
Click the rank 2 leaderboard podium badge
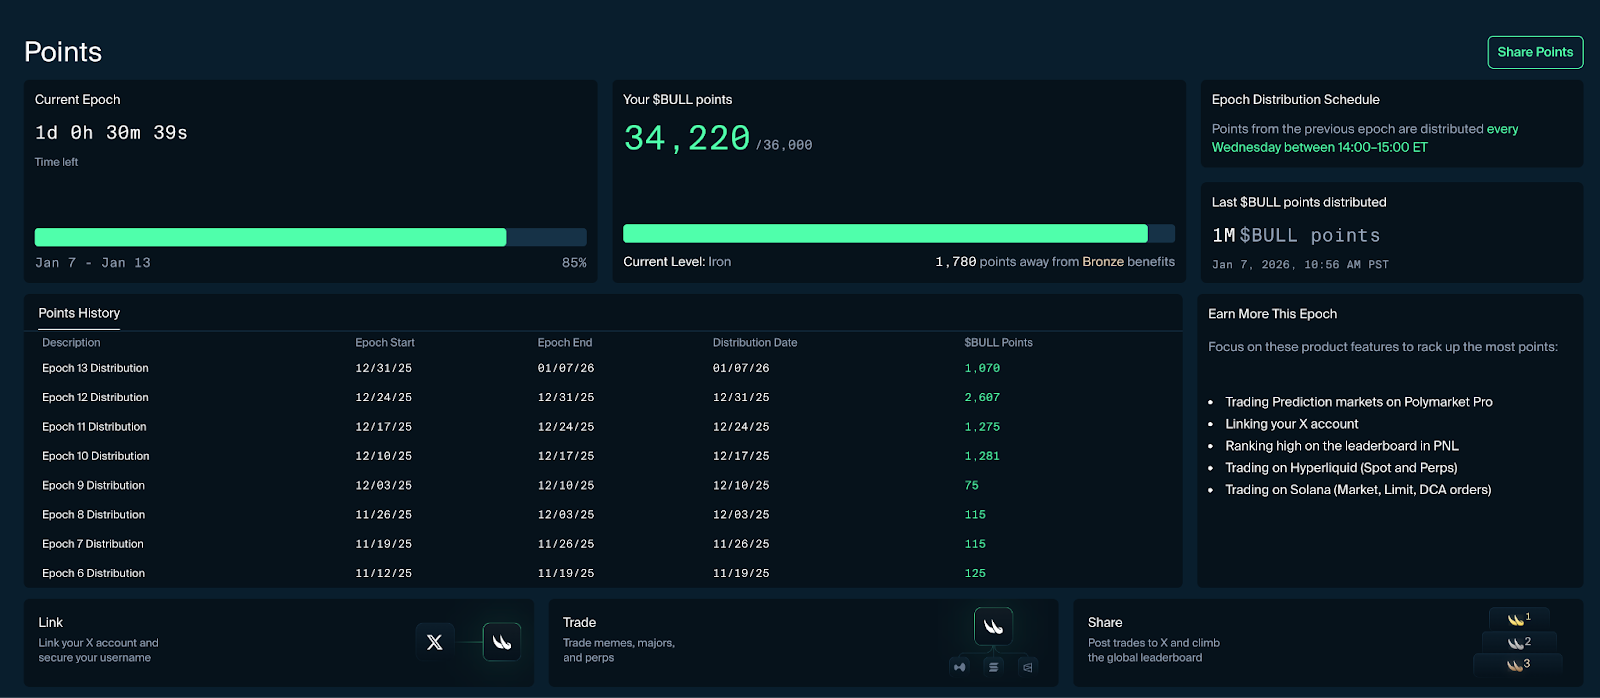(x=1519, y=641)
